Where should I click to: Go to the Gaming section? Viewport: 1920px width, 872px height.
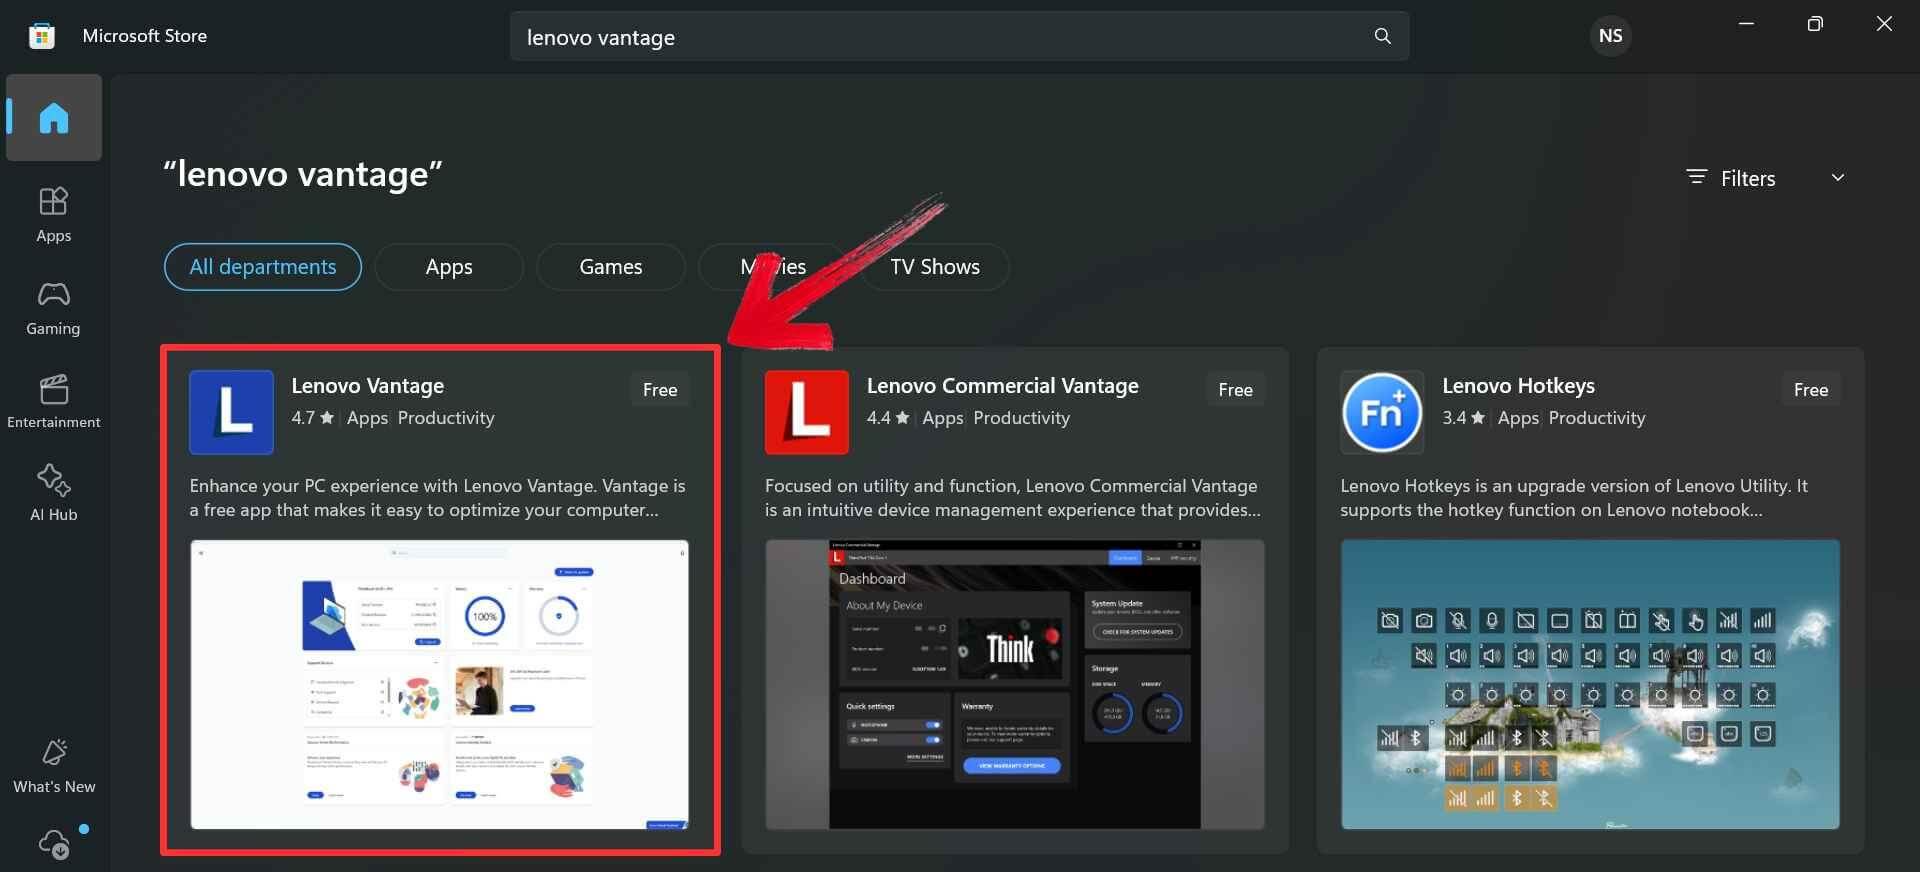click(x=54, y=308)
